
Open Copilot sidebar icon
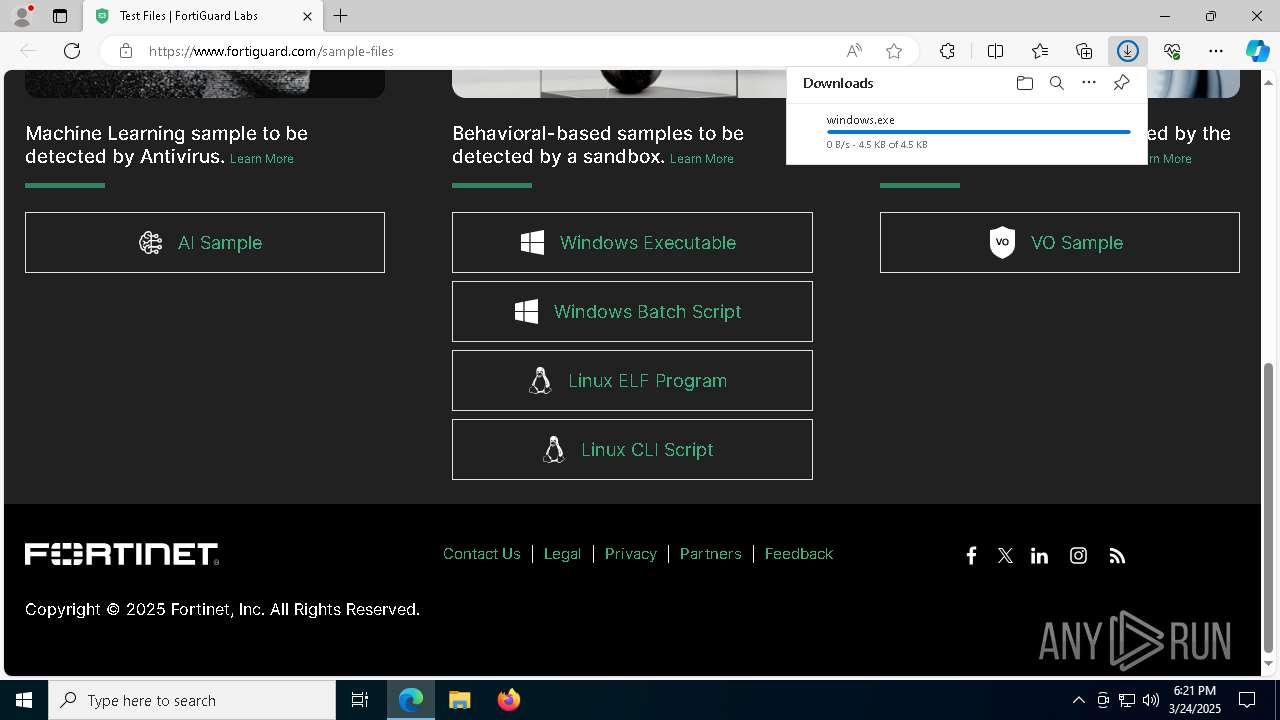tap(1257, 51)
